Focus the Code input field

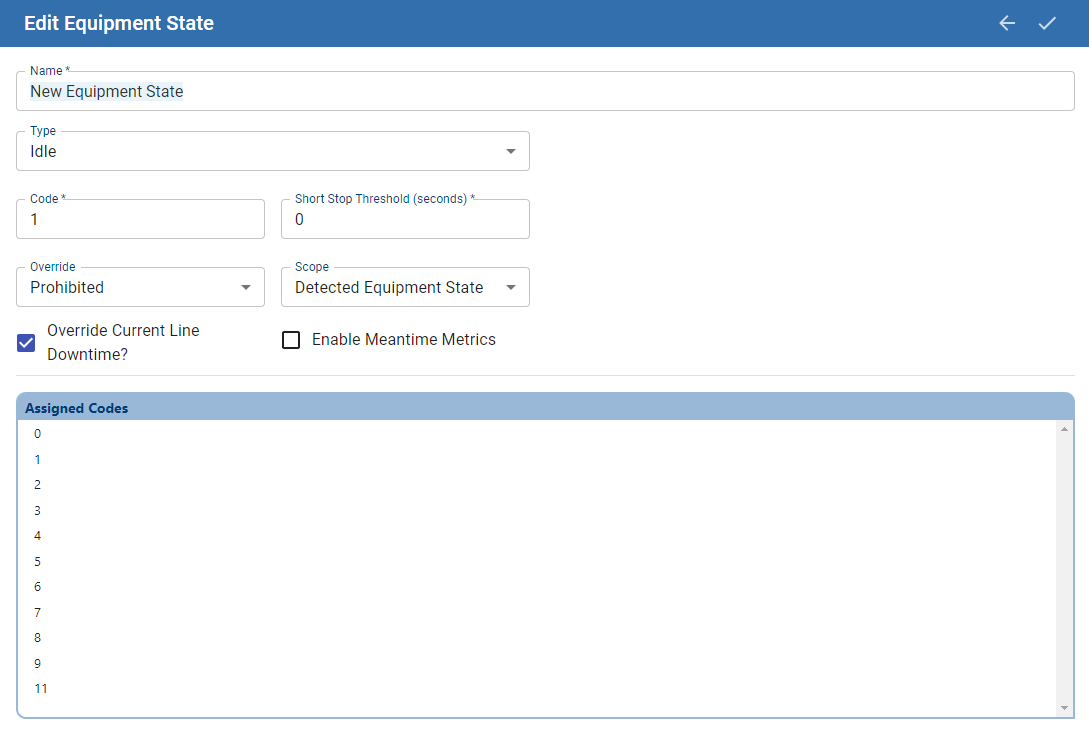(140, 220)
